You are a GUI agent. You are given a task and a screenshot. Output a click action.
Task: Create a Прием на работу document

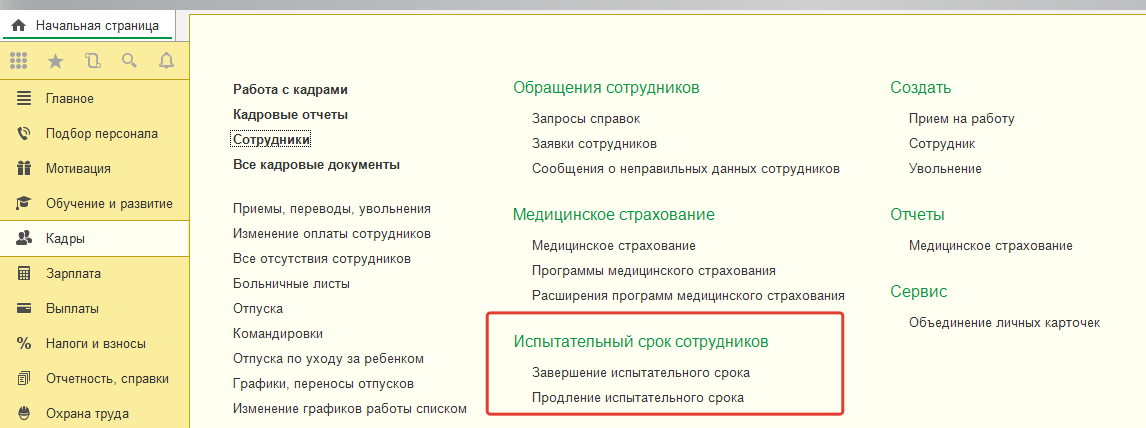click(962, 118)
